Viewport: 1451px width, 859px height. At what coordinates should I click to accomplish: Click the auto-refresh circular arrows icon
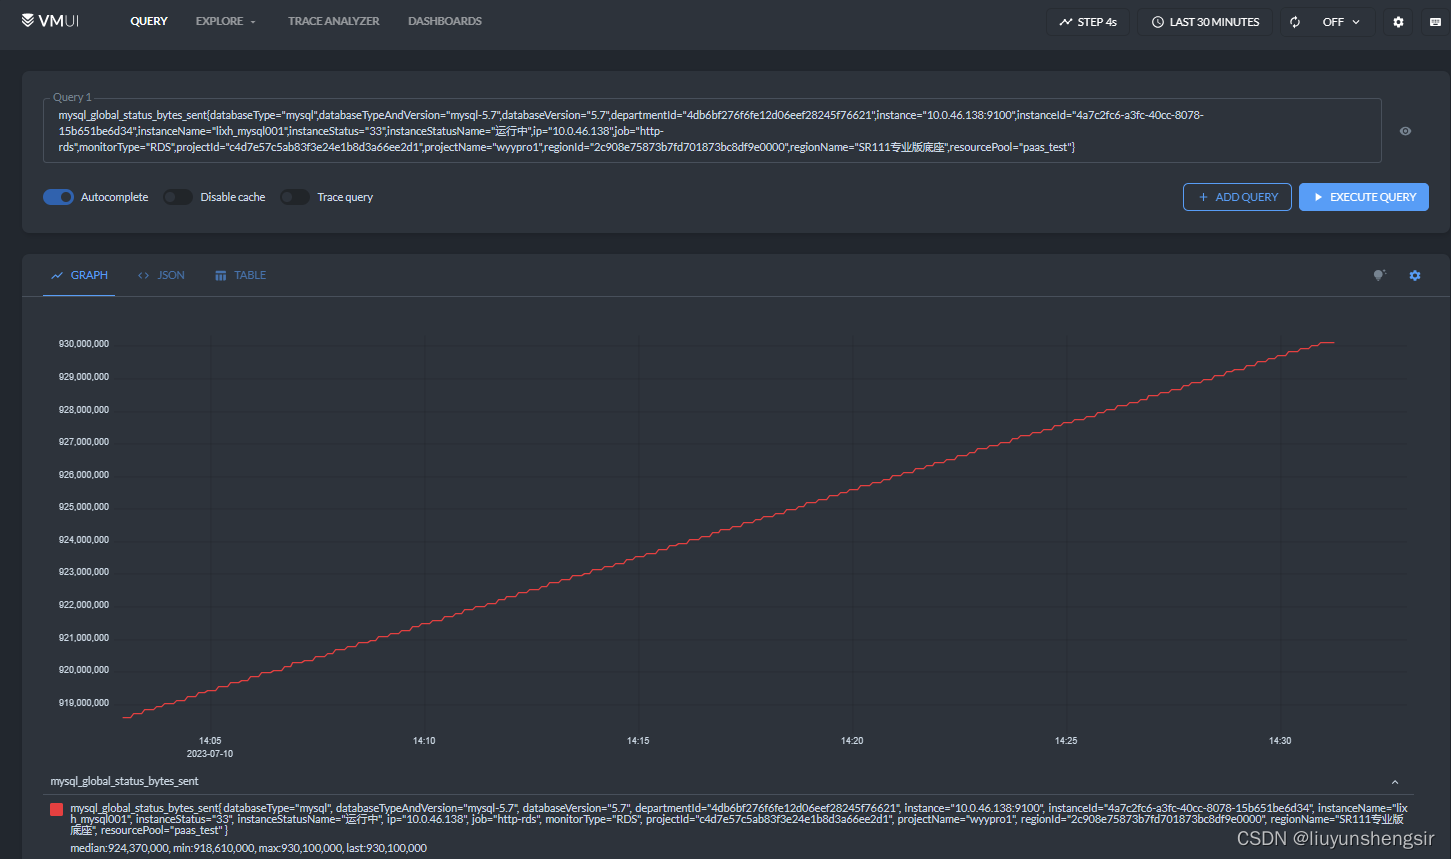click(x=1294, y=21)
